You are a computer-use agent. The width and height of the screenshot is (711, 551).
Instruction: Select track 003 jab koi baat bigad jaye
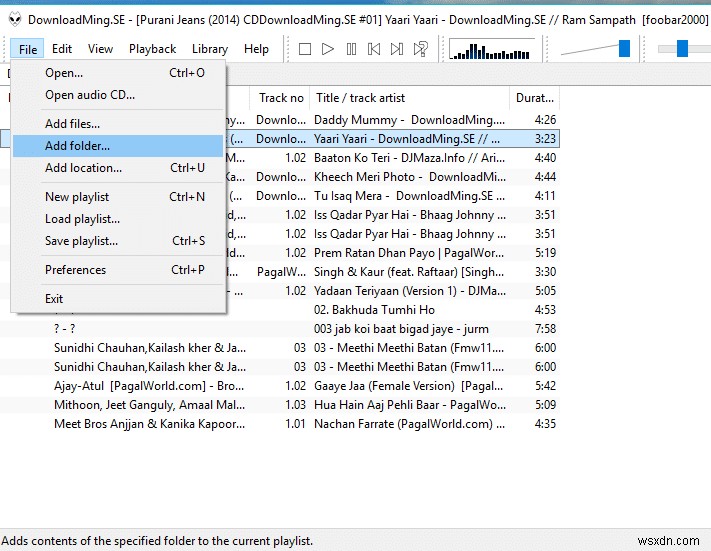point(401,329)
